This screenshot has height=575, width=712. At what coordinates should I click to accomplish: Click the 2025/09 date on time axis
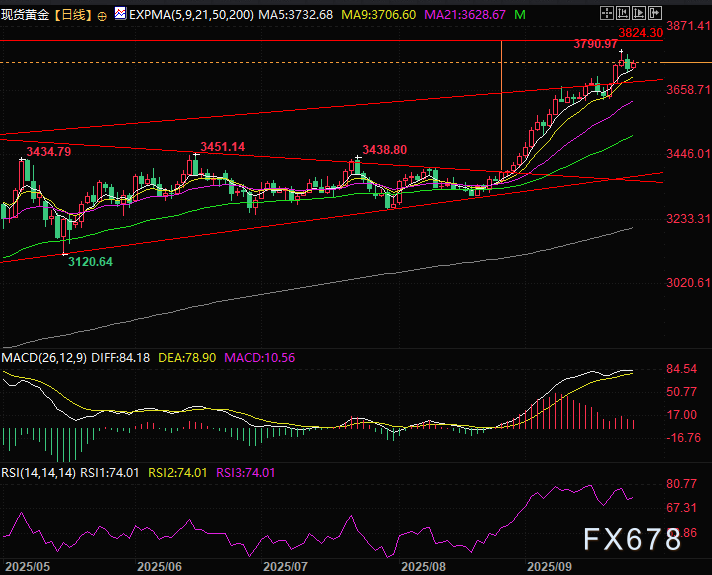pos(548,565)
